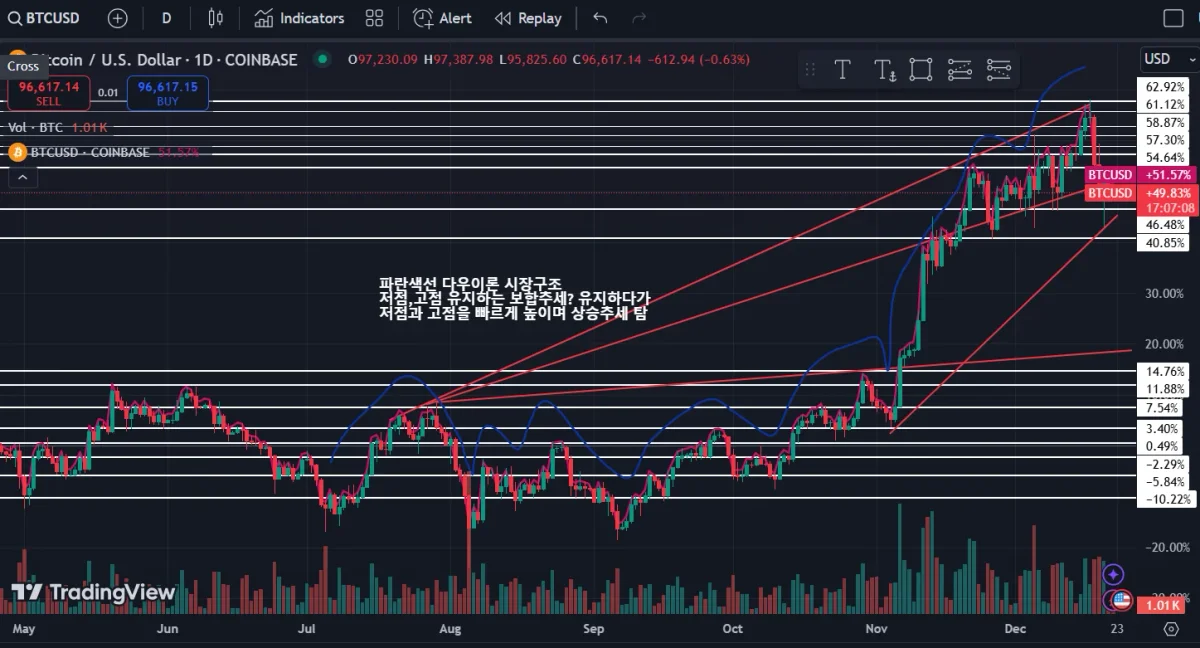The height and width of the screenshot is (648, 1200).
Task: Open chart settings gear on the time axis
Action: point(1170,629)
